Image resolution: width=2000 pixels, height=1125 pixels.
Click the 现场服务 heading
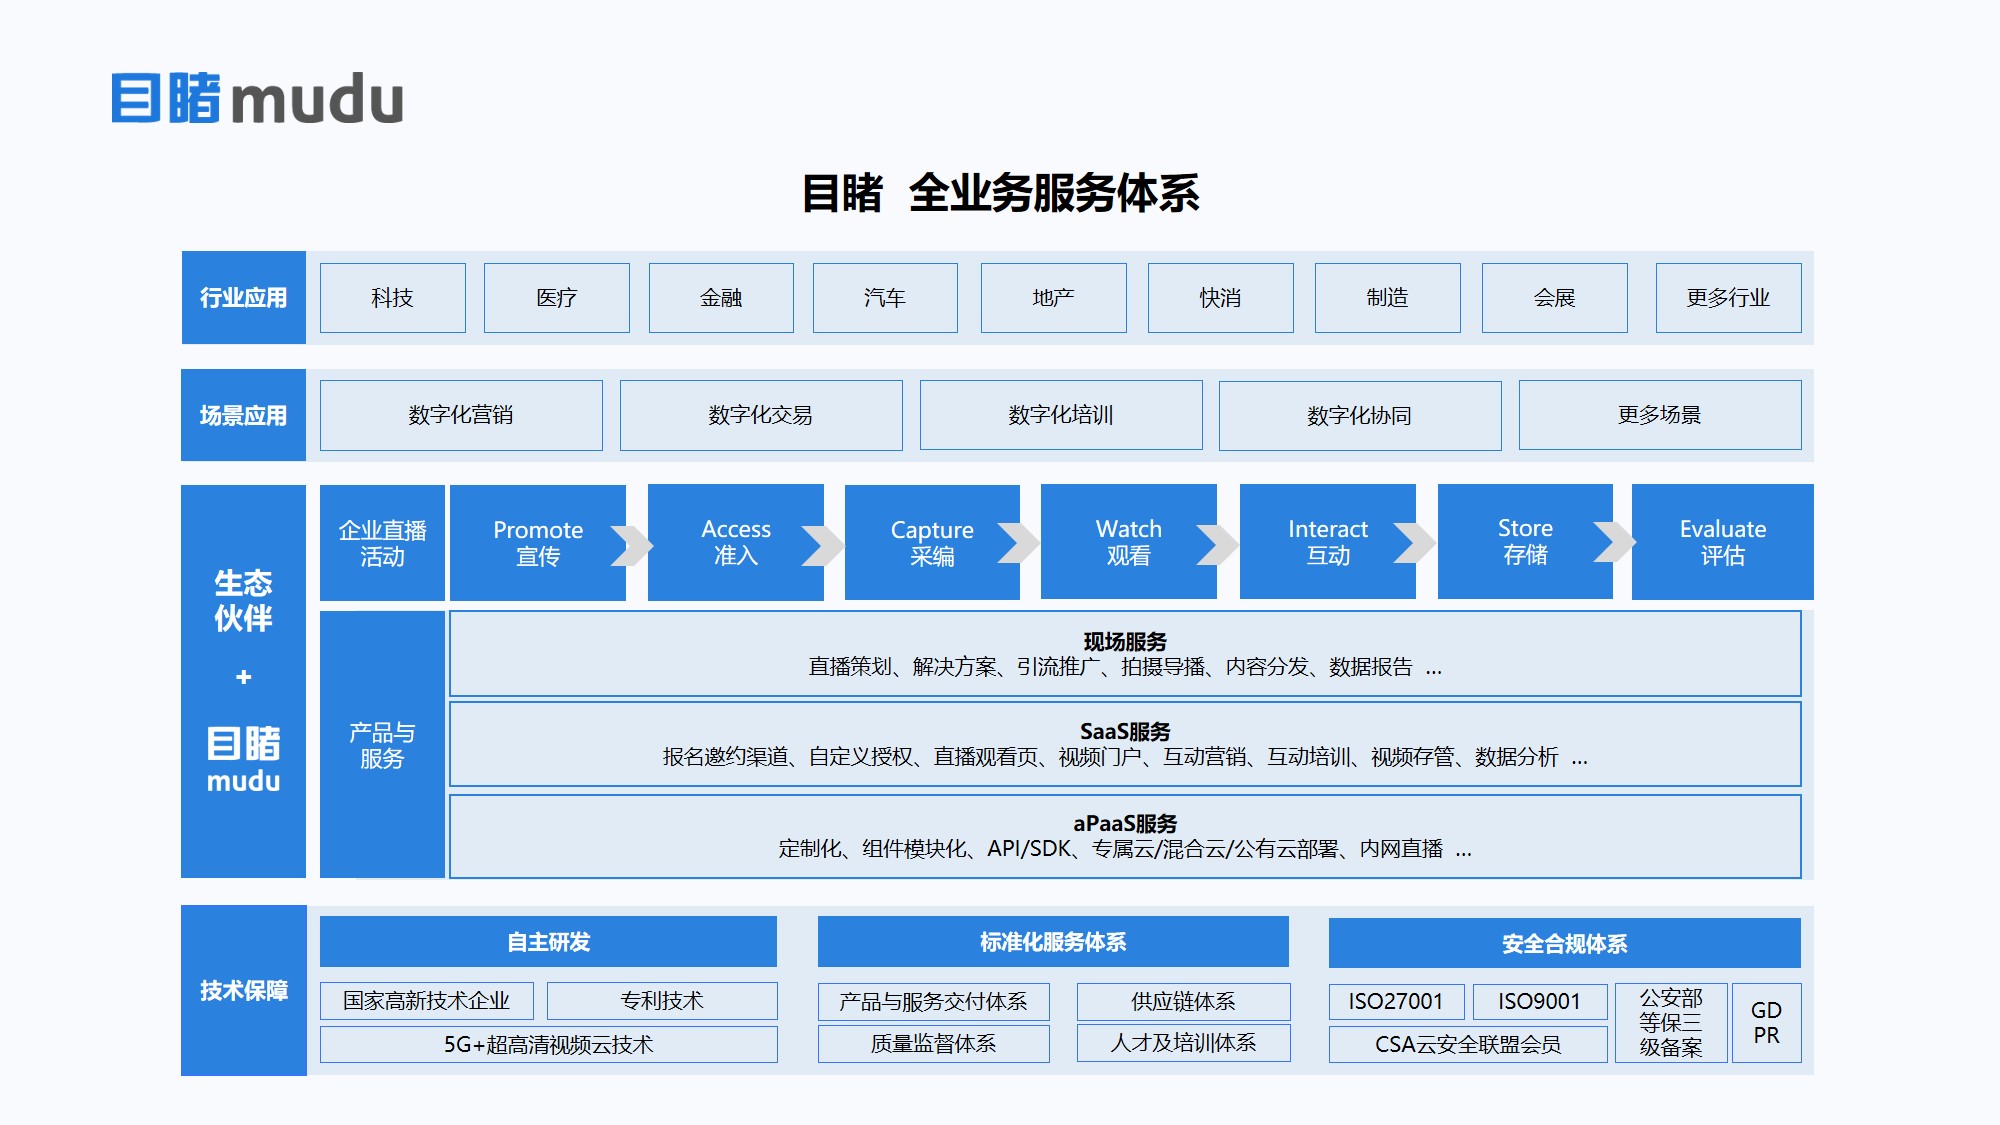pos(1125,641)
